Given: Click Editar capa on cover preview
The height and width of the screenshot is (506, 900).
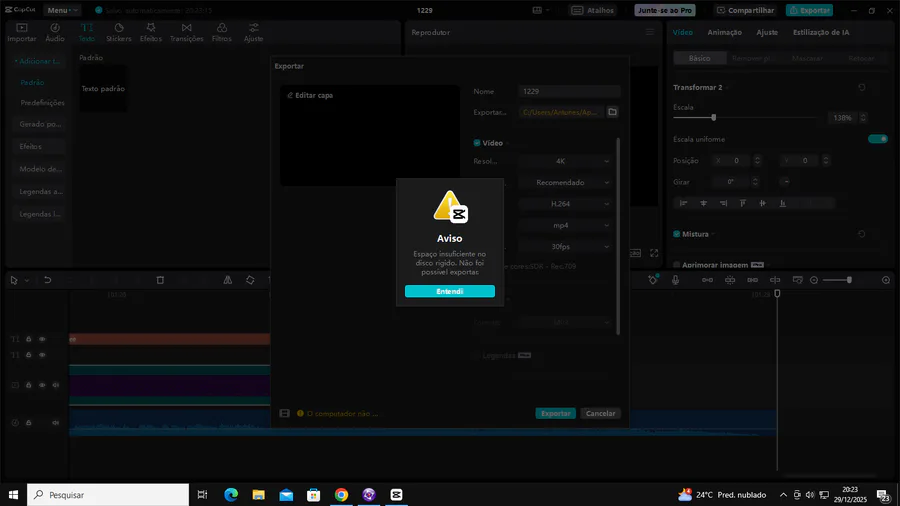Looking at the screenshot, I should 310,95.
